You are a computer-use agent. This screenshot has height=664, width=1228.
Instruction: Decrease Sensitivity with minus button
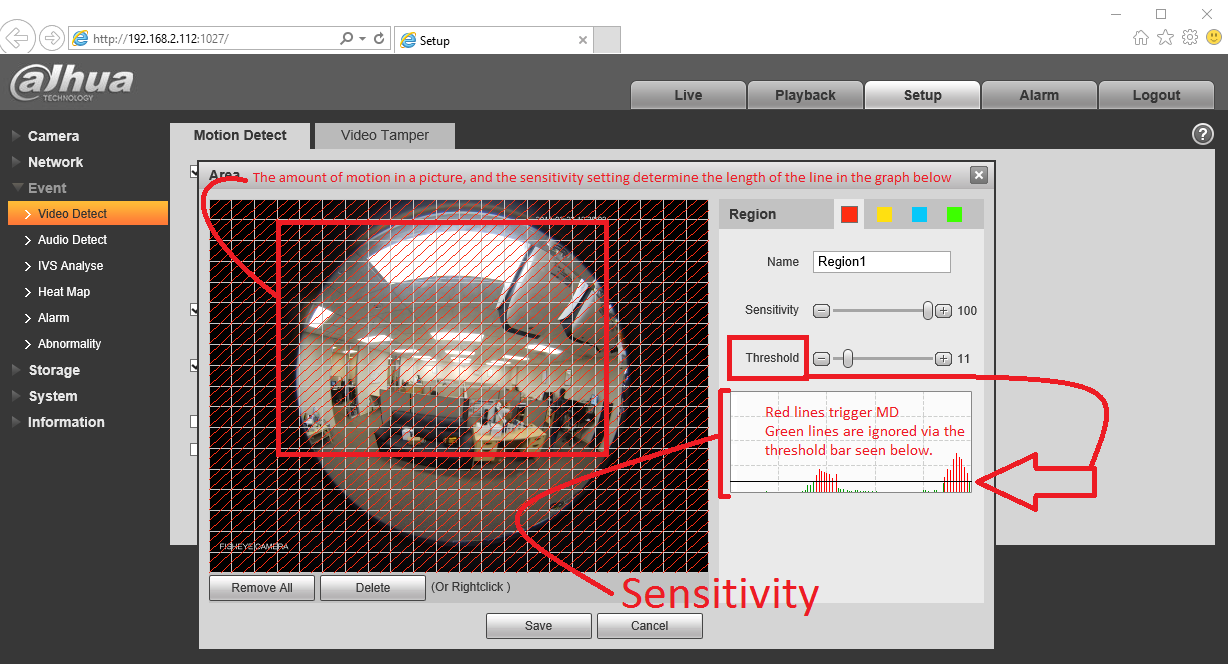click(x=821, y=311)
